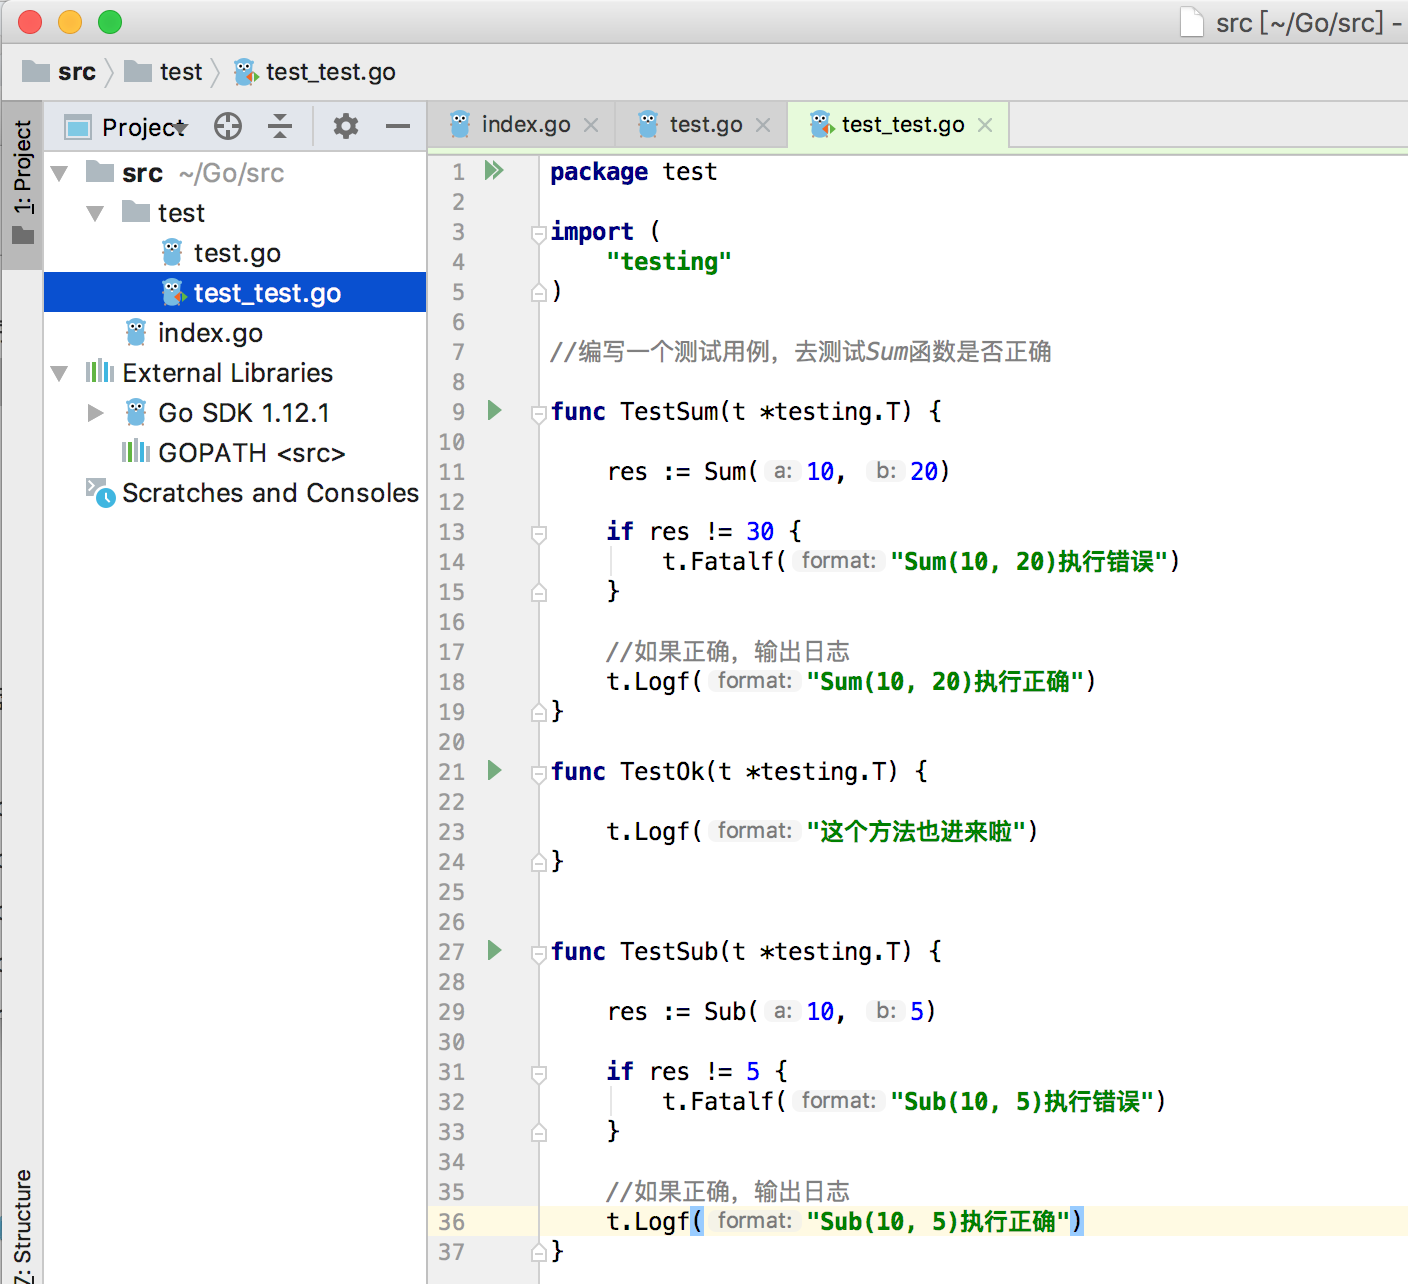The height and width of the screenshot is (1284, 1408).
Task: Click test_test.go breadcrumb in navigation bar
Action: pos(315,72)
